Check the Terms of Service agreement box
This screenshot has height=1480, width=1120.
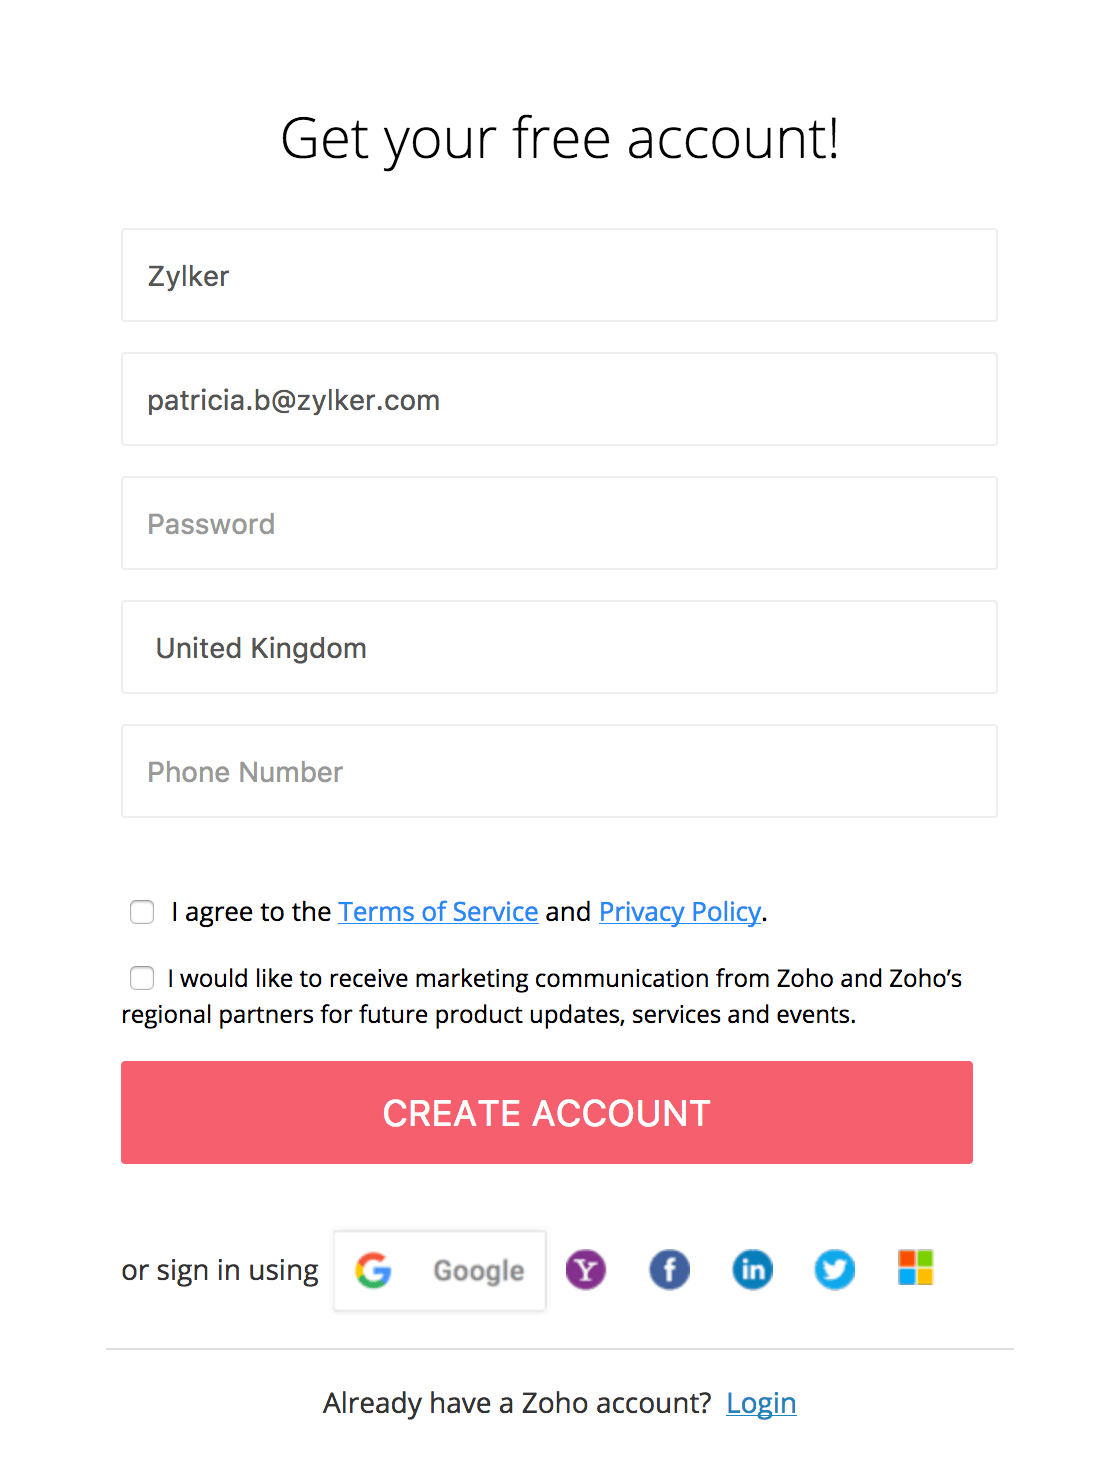142,912
